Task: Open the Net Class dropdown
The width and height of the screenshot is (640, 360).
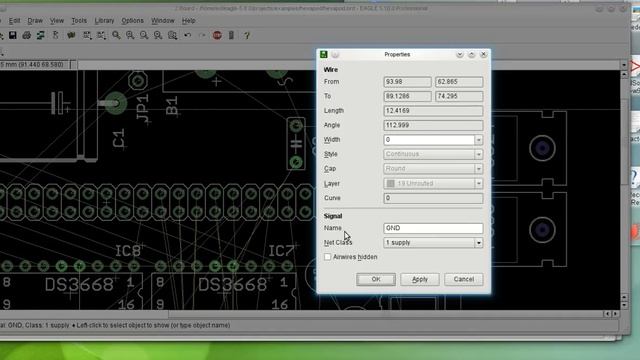Action: [433, 243]
